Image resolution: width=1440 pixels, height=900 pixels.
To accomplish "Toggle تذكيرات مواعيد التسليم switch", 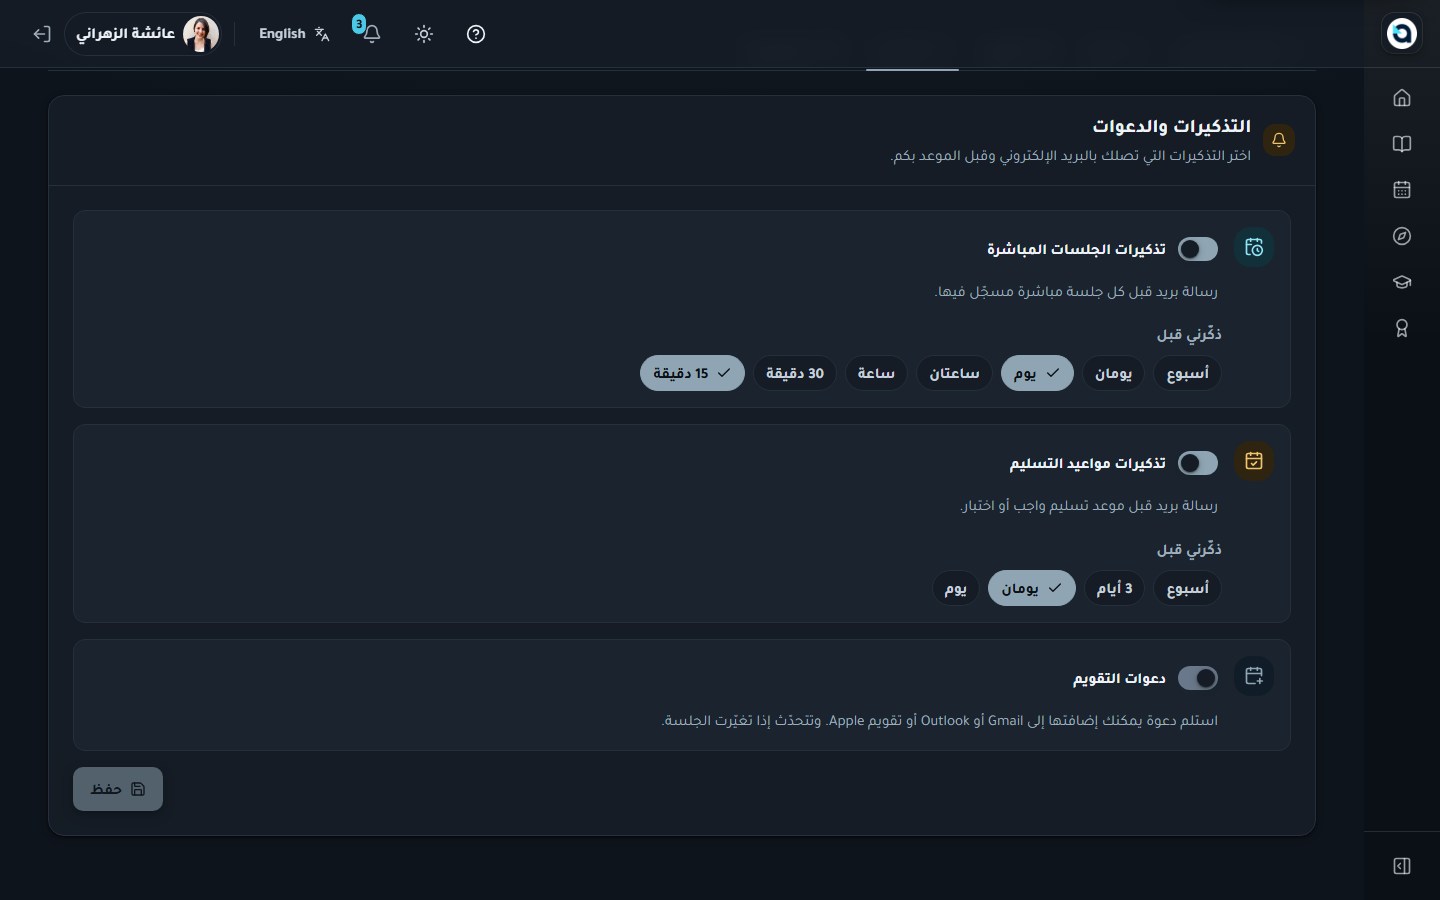I will pos(1198,463).
